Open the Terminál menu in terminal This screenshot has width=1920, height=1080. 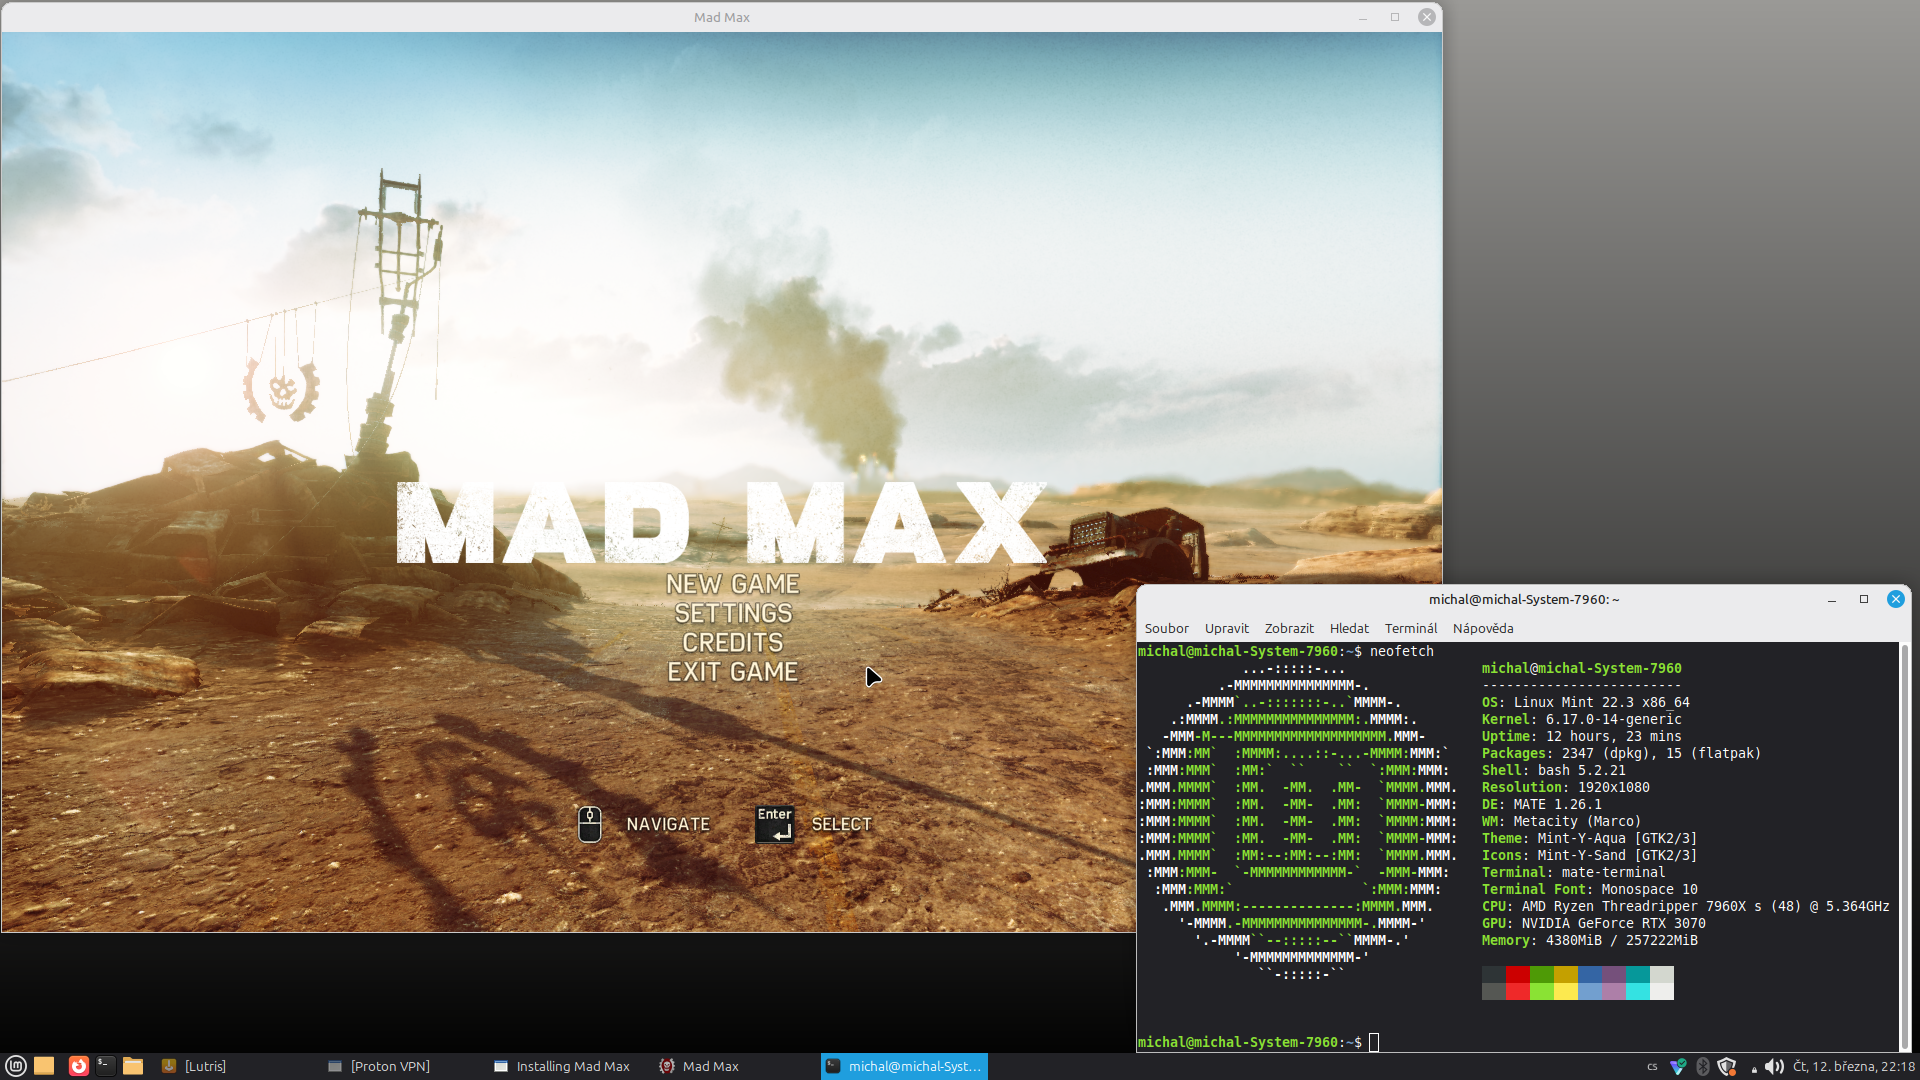click(x=1410, y=628)
